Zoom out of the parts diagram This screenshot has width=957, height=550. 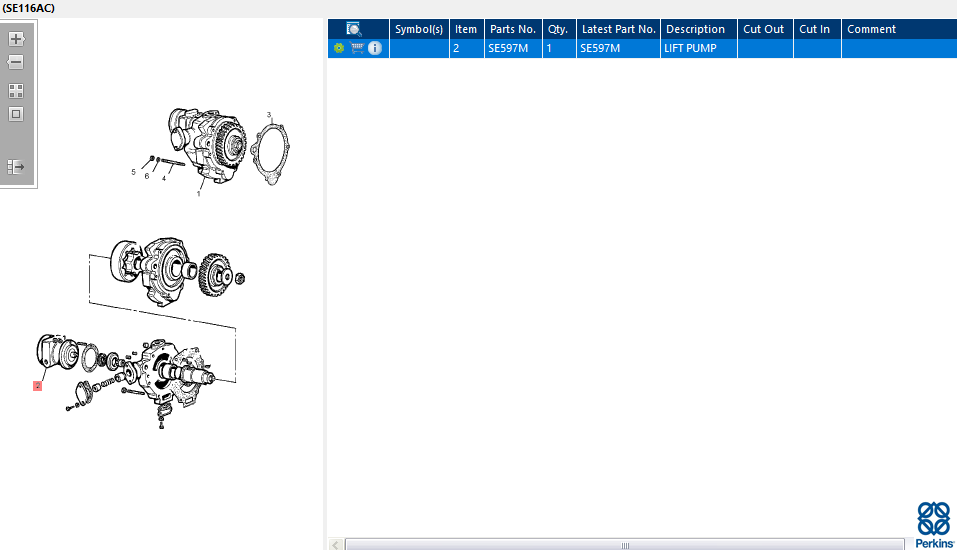[16, 62]
